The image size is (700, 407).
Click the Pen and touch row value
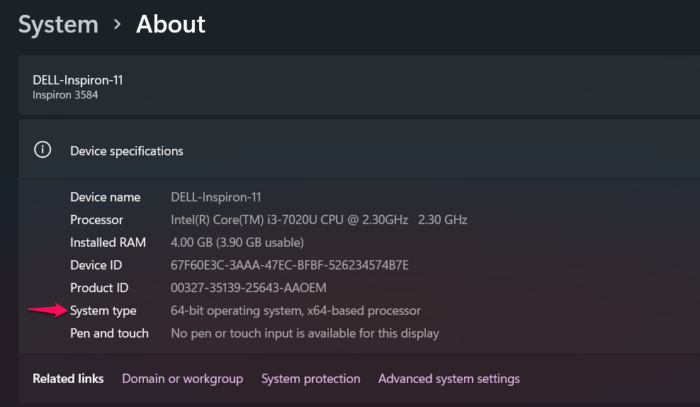(305, 334)
